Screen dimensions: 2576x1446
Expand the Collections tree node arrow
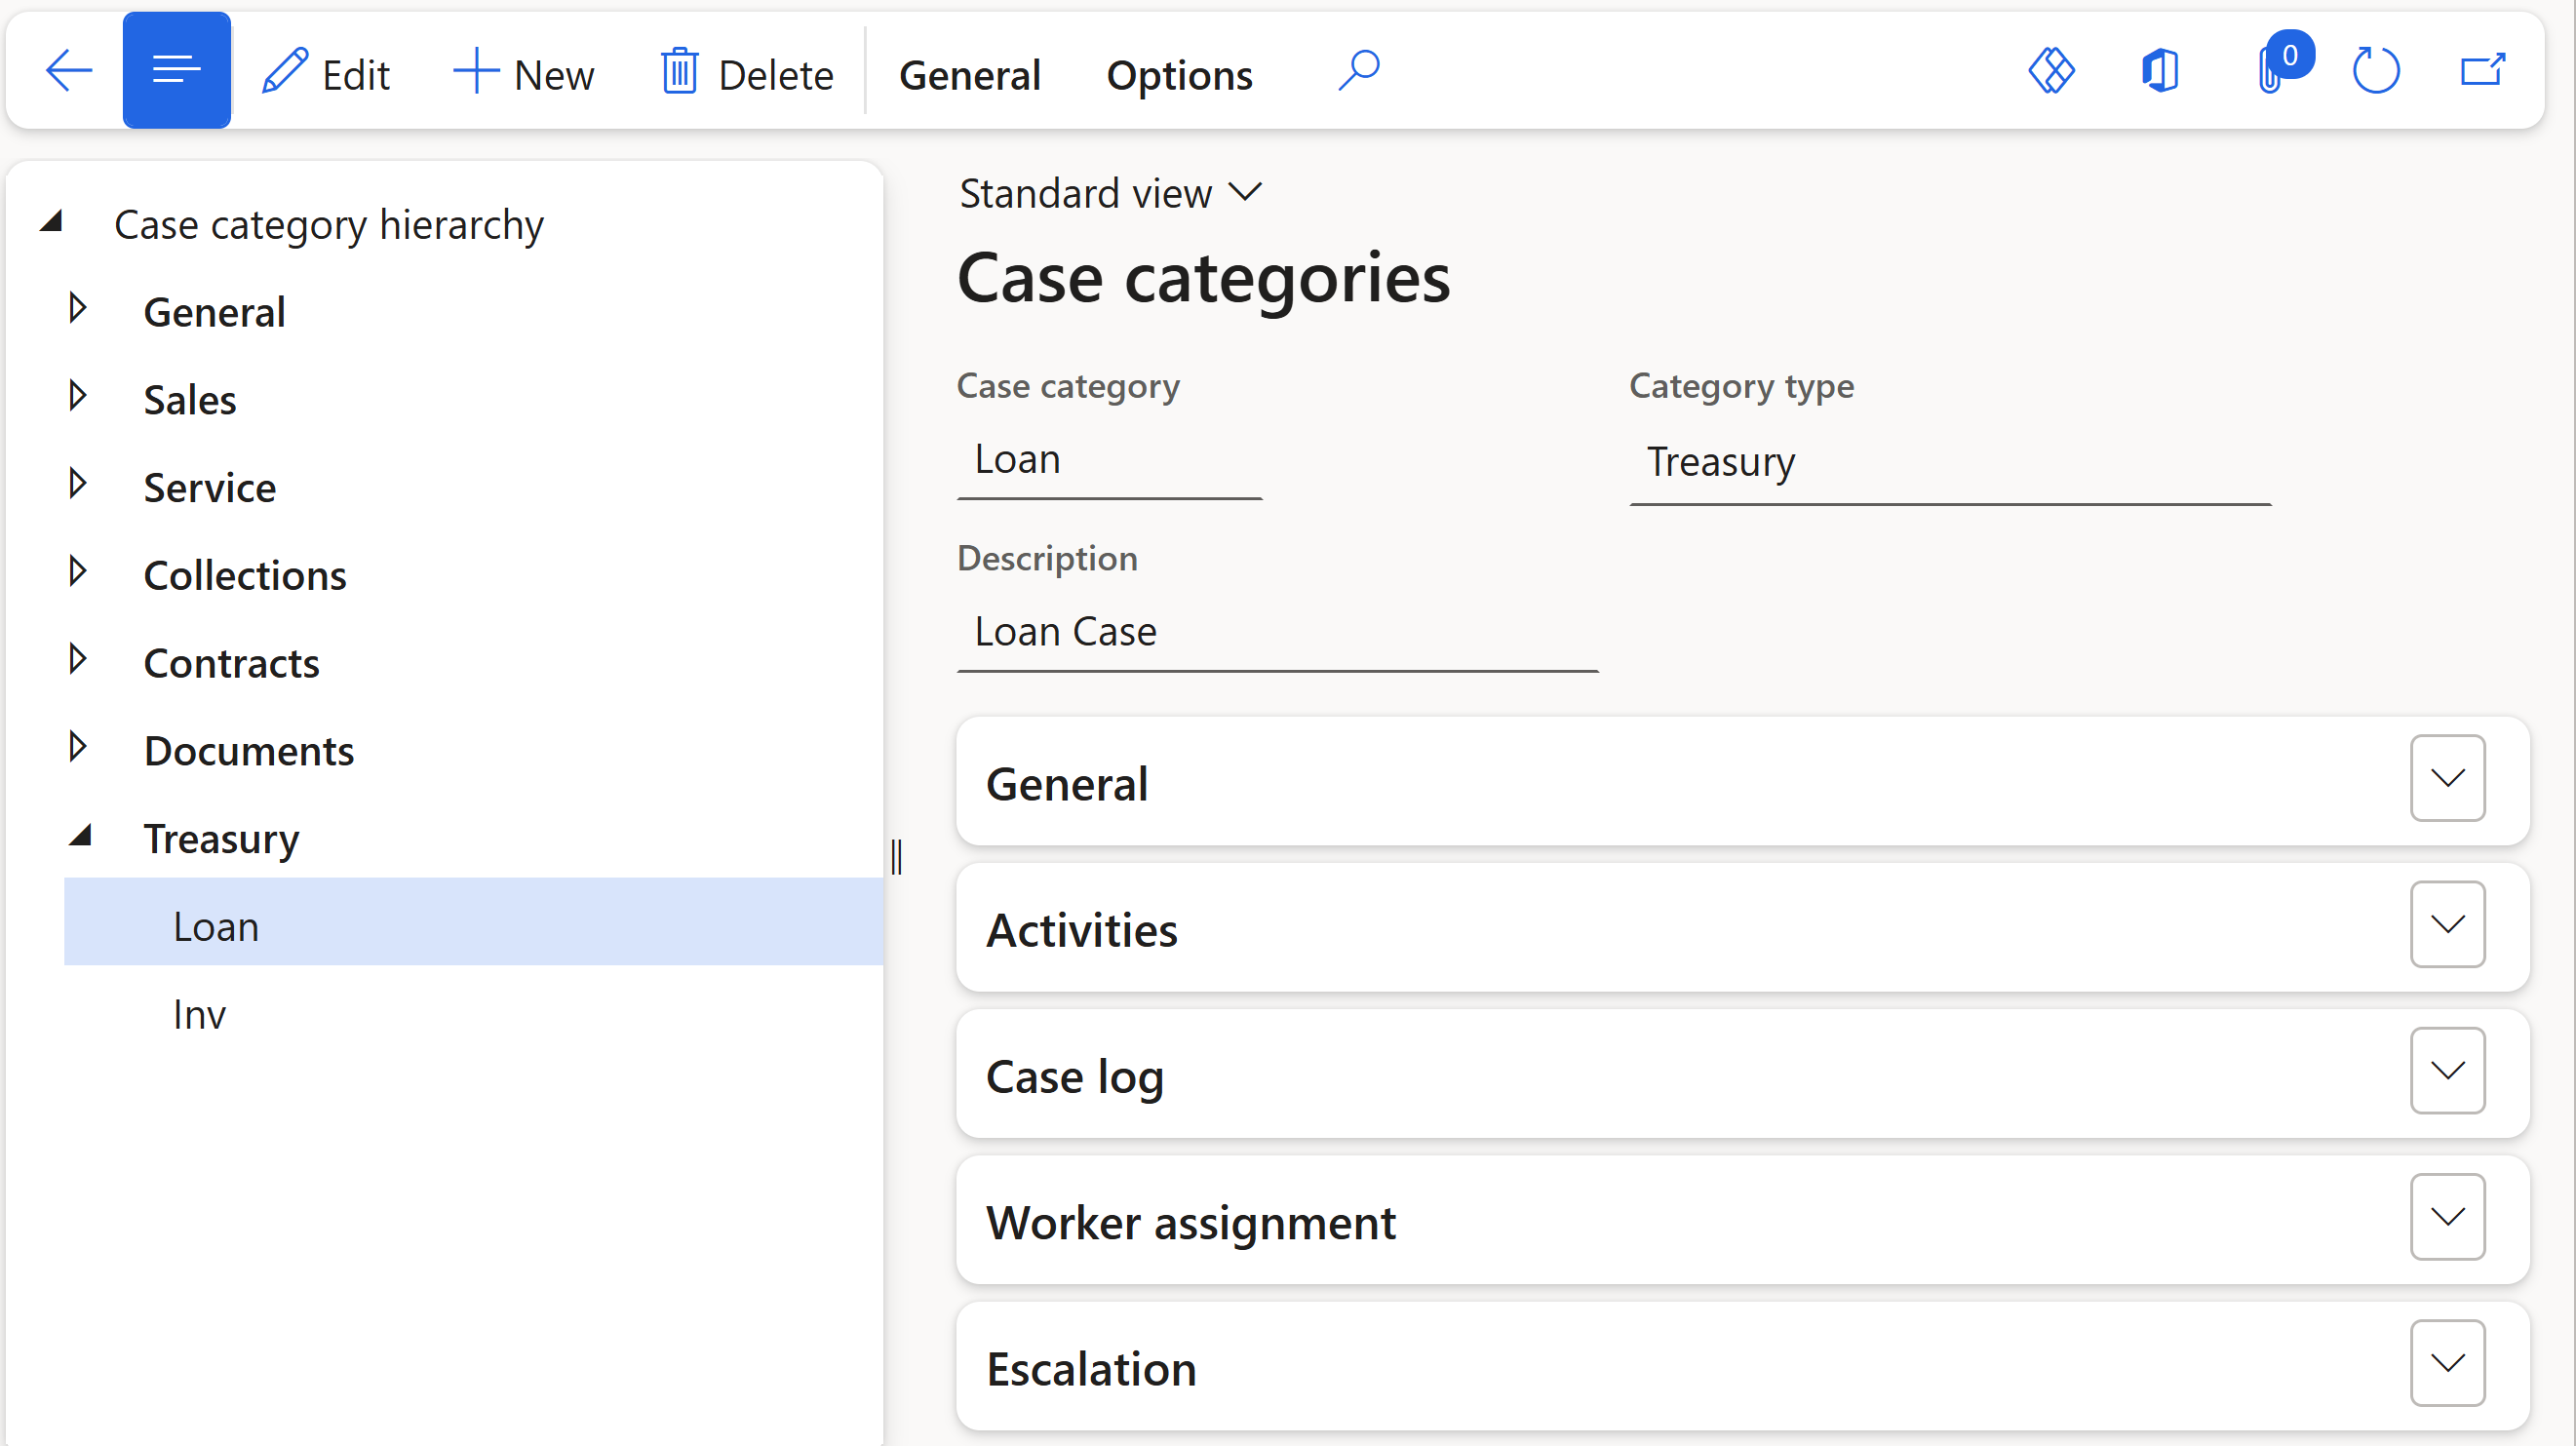point(78,572)
